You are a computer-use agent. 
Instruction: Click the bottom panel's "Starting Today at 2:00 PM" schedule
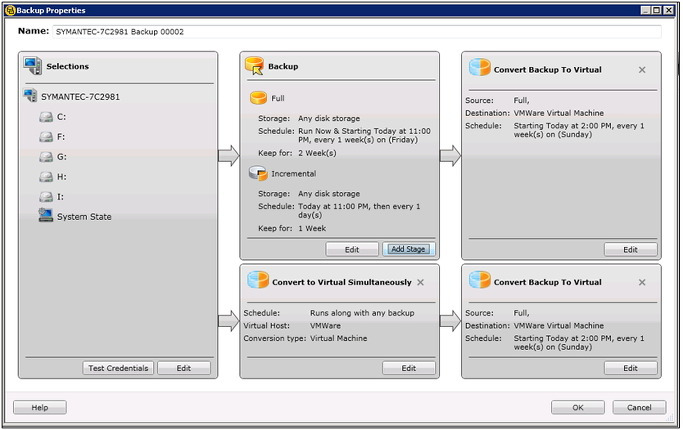578,342
